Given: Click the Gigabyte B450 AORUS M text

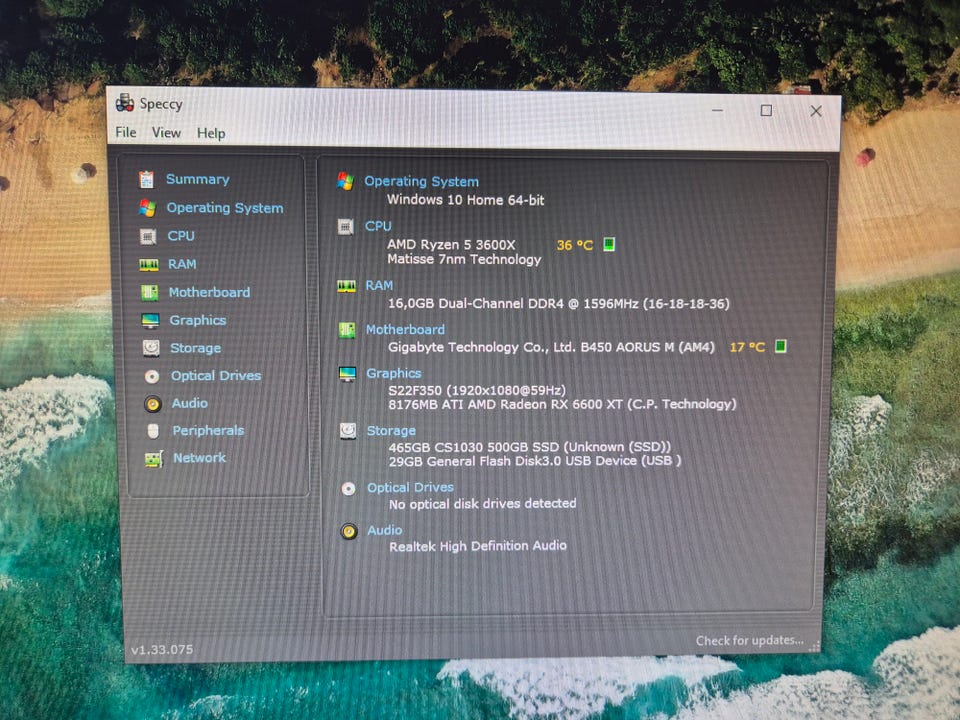Looking at the screenshot, I should click(x=551, y=347).
